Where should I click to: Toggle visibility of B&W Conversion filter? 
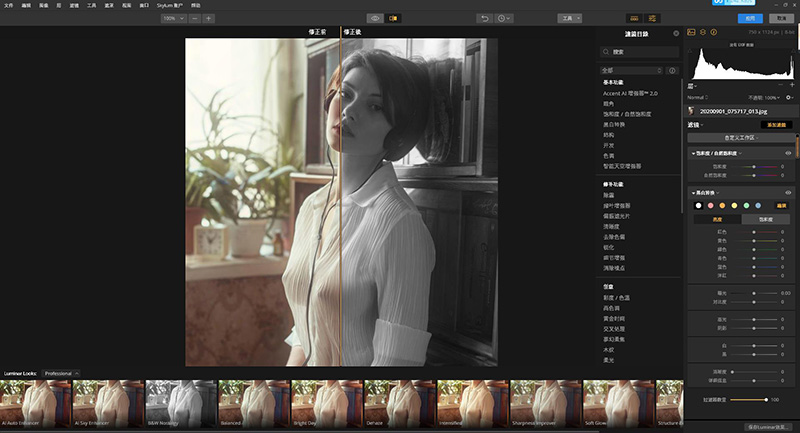(x=788, y=193)
